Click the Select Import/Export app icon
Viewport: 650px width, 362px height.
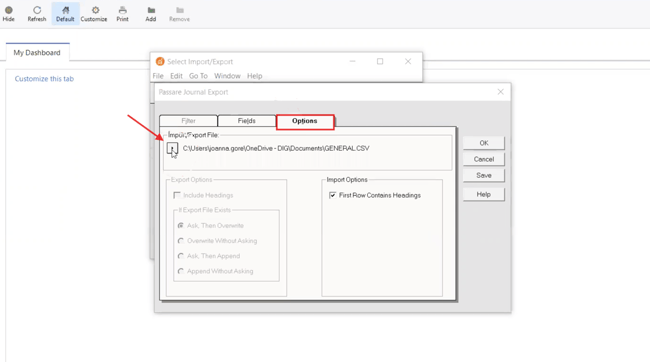coord(160,61)
